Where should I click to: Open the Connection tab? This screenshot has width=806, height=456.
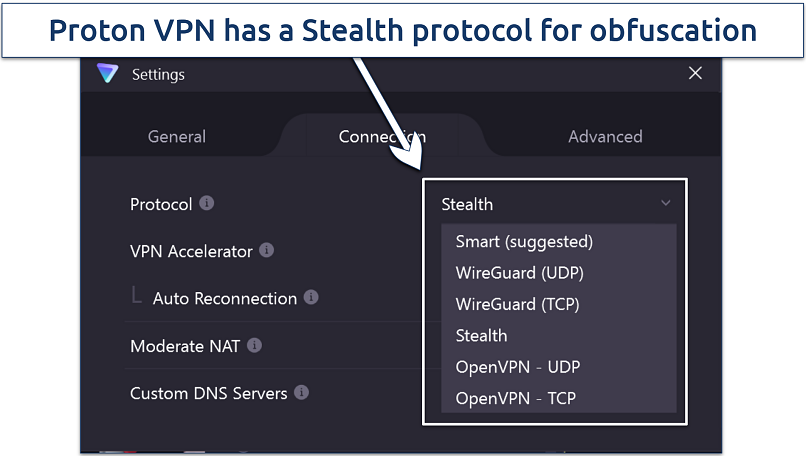point(382,136)
